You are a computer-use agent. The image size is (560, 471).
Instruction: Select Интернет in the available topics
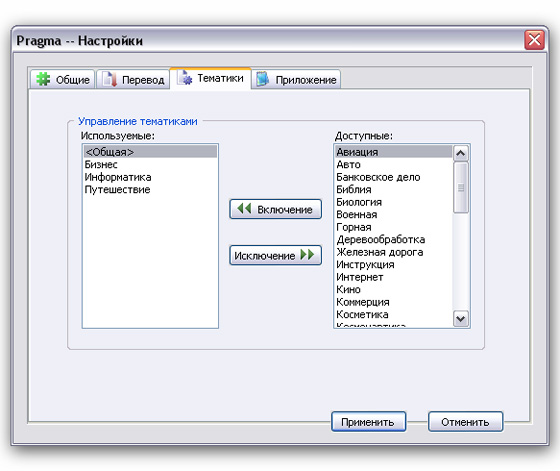click(394, 277)
